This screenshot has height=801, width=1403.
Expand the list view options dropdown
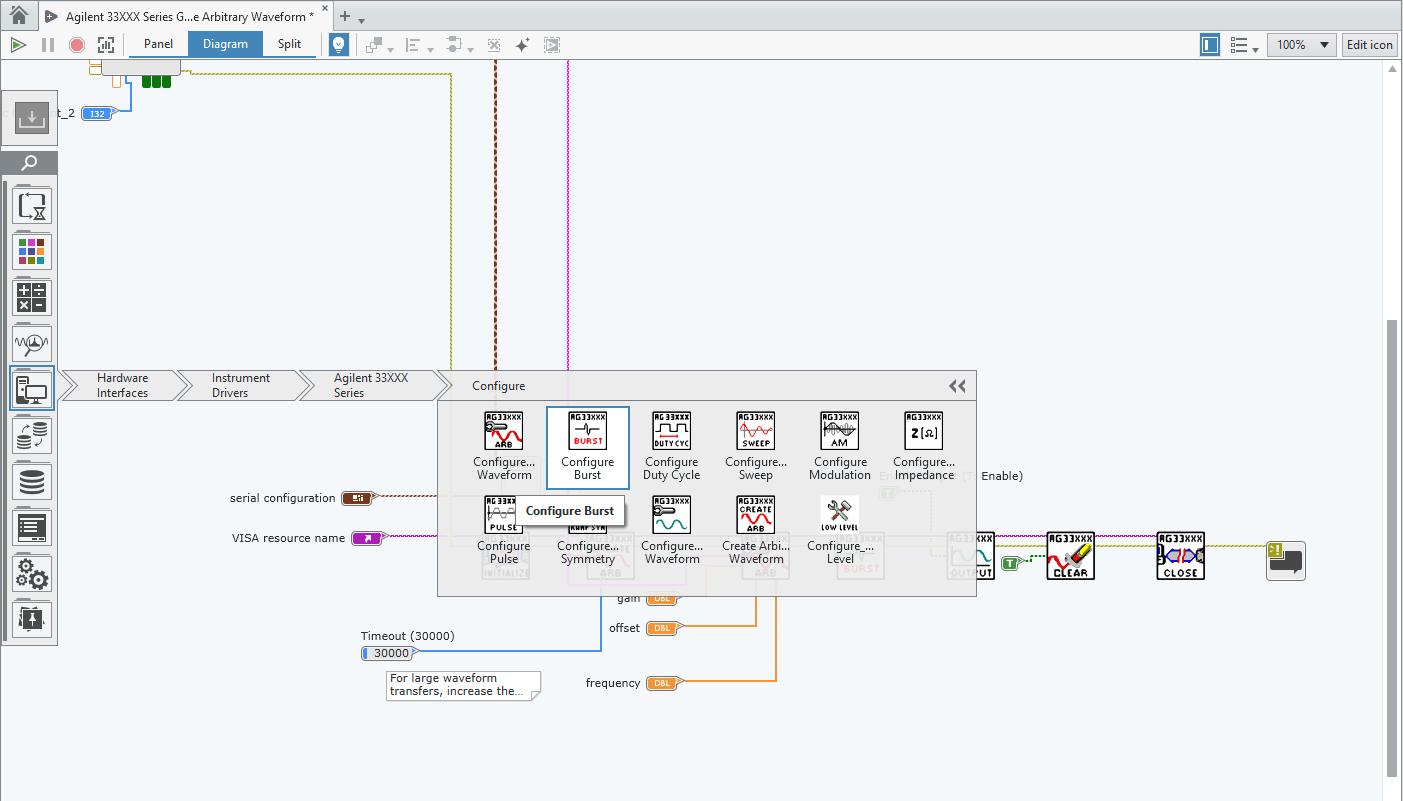pyautogui.click(x=1243, y=45)
